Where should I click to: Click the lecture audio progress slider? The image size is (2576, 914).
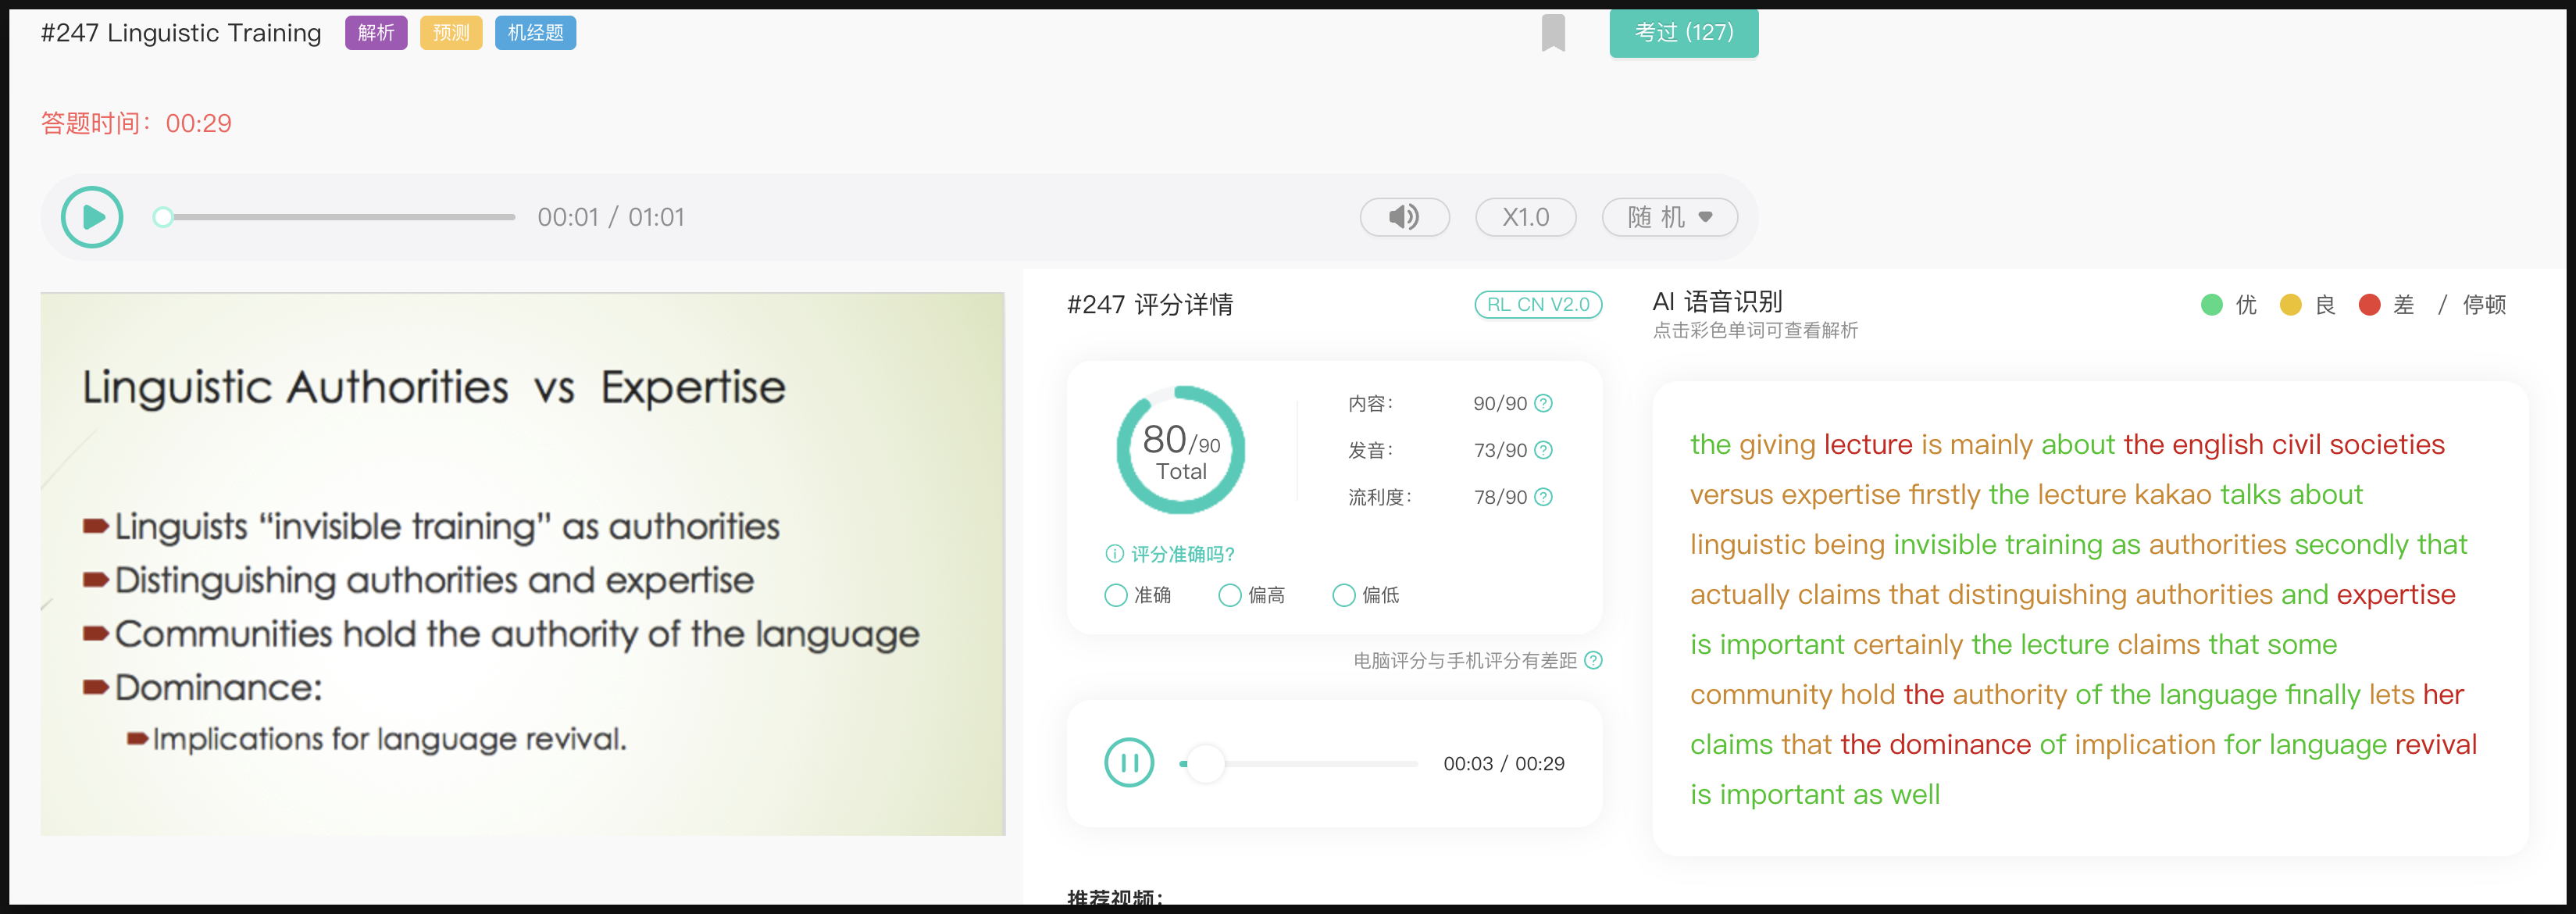coord(340,217)
